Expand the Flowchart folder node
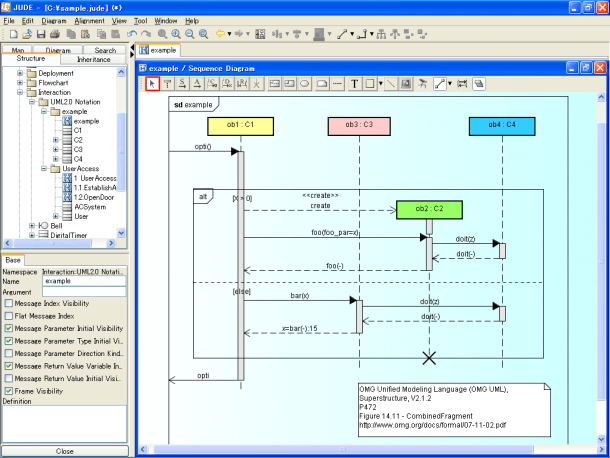Viewport: 610px width, 458px height. point(20,82)
